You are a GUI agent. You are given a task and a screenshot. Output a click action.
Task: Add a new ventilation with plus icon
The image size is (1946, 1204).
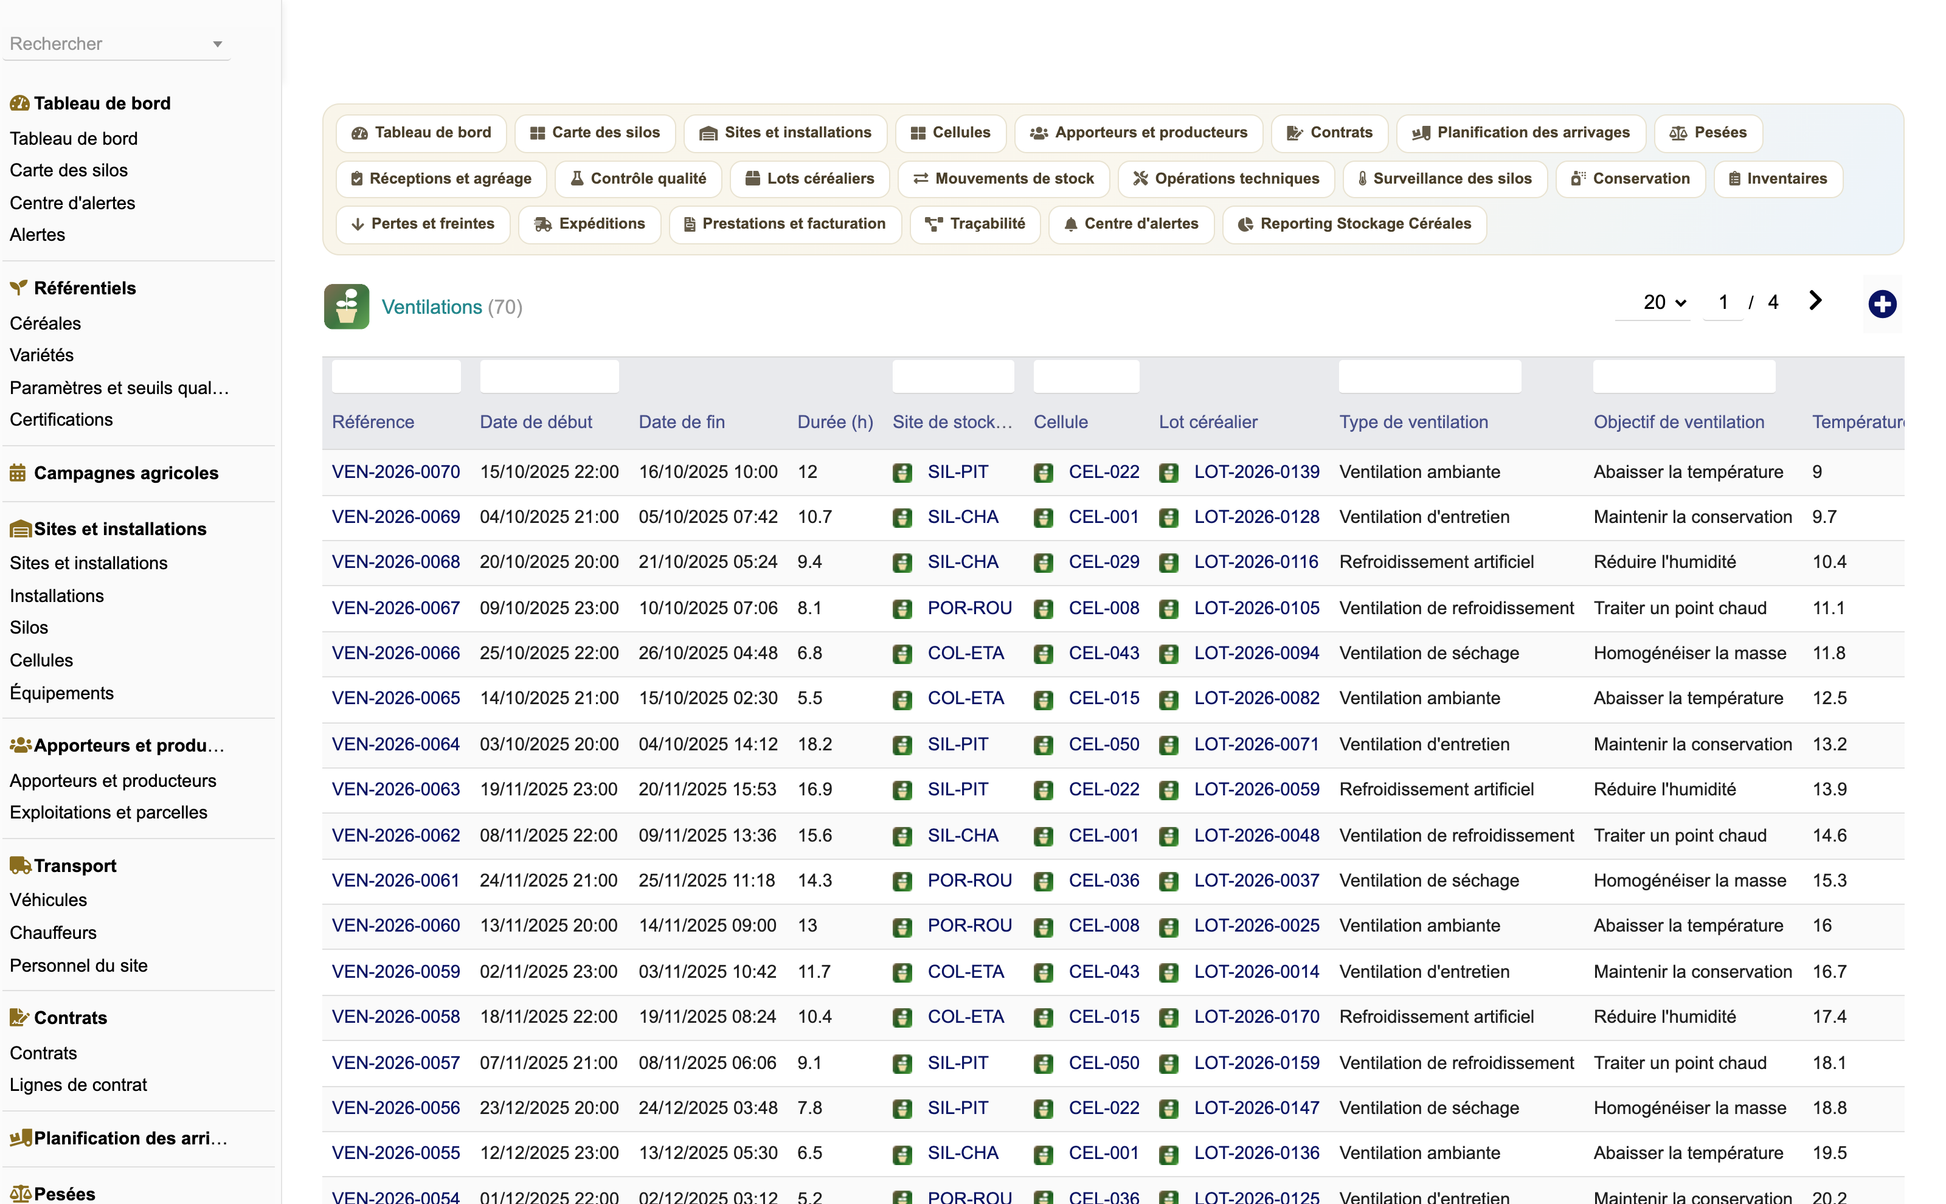1882,304
